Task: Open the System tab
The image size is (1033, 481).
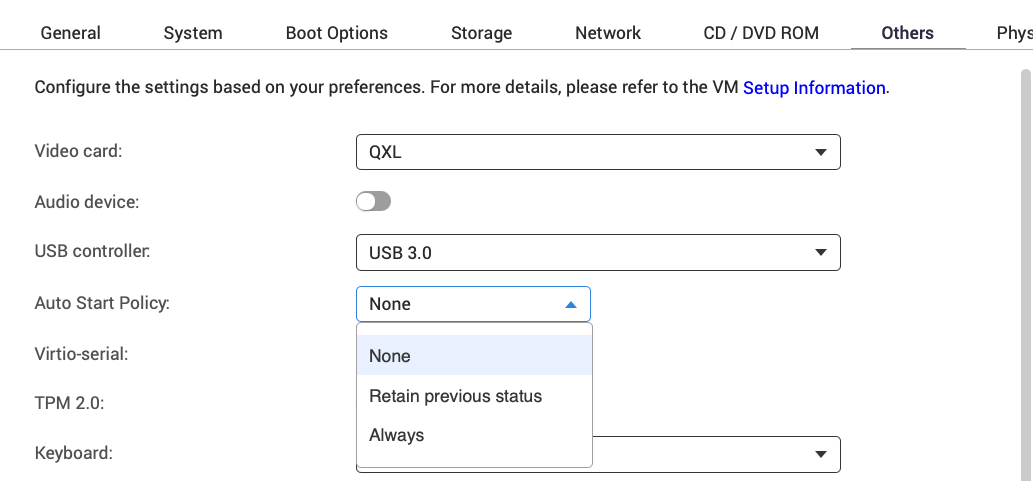Action: point(193,33)
